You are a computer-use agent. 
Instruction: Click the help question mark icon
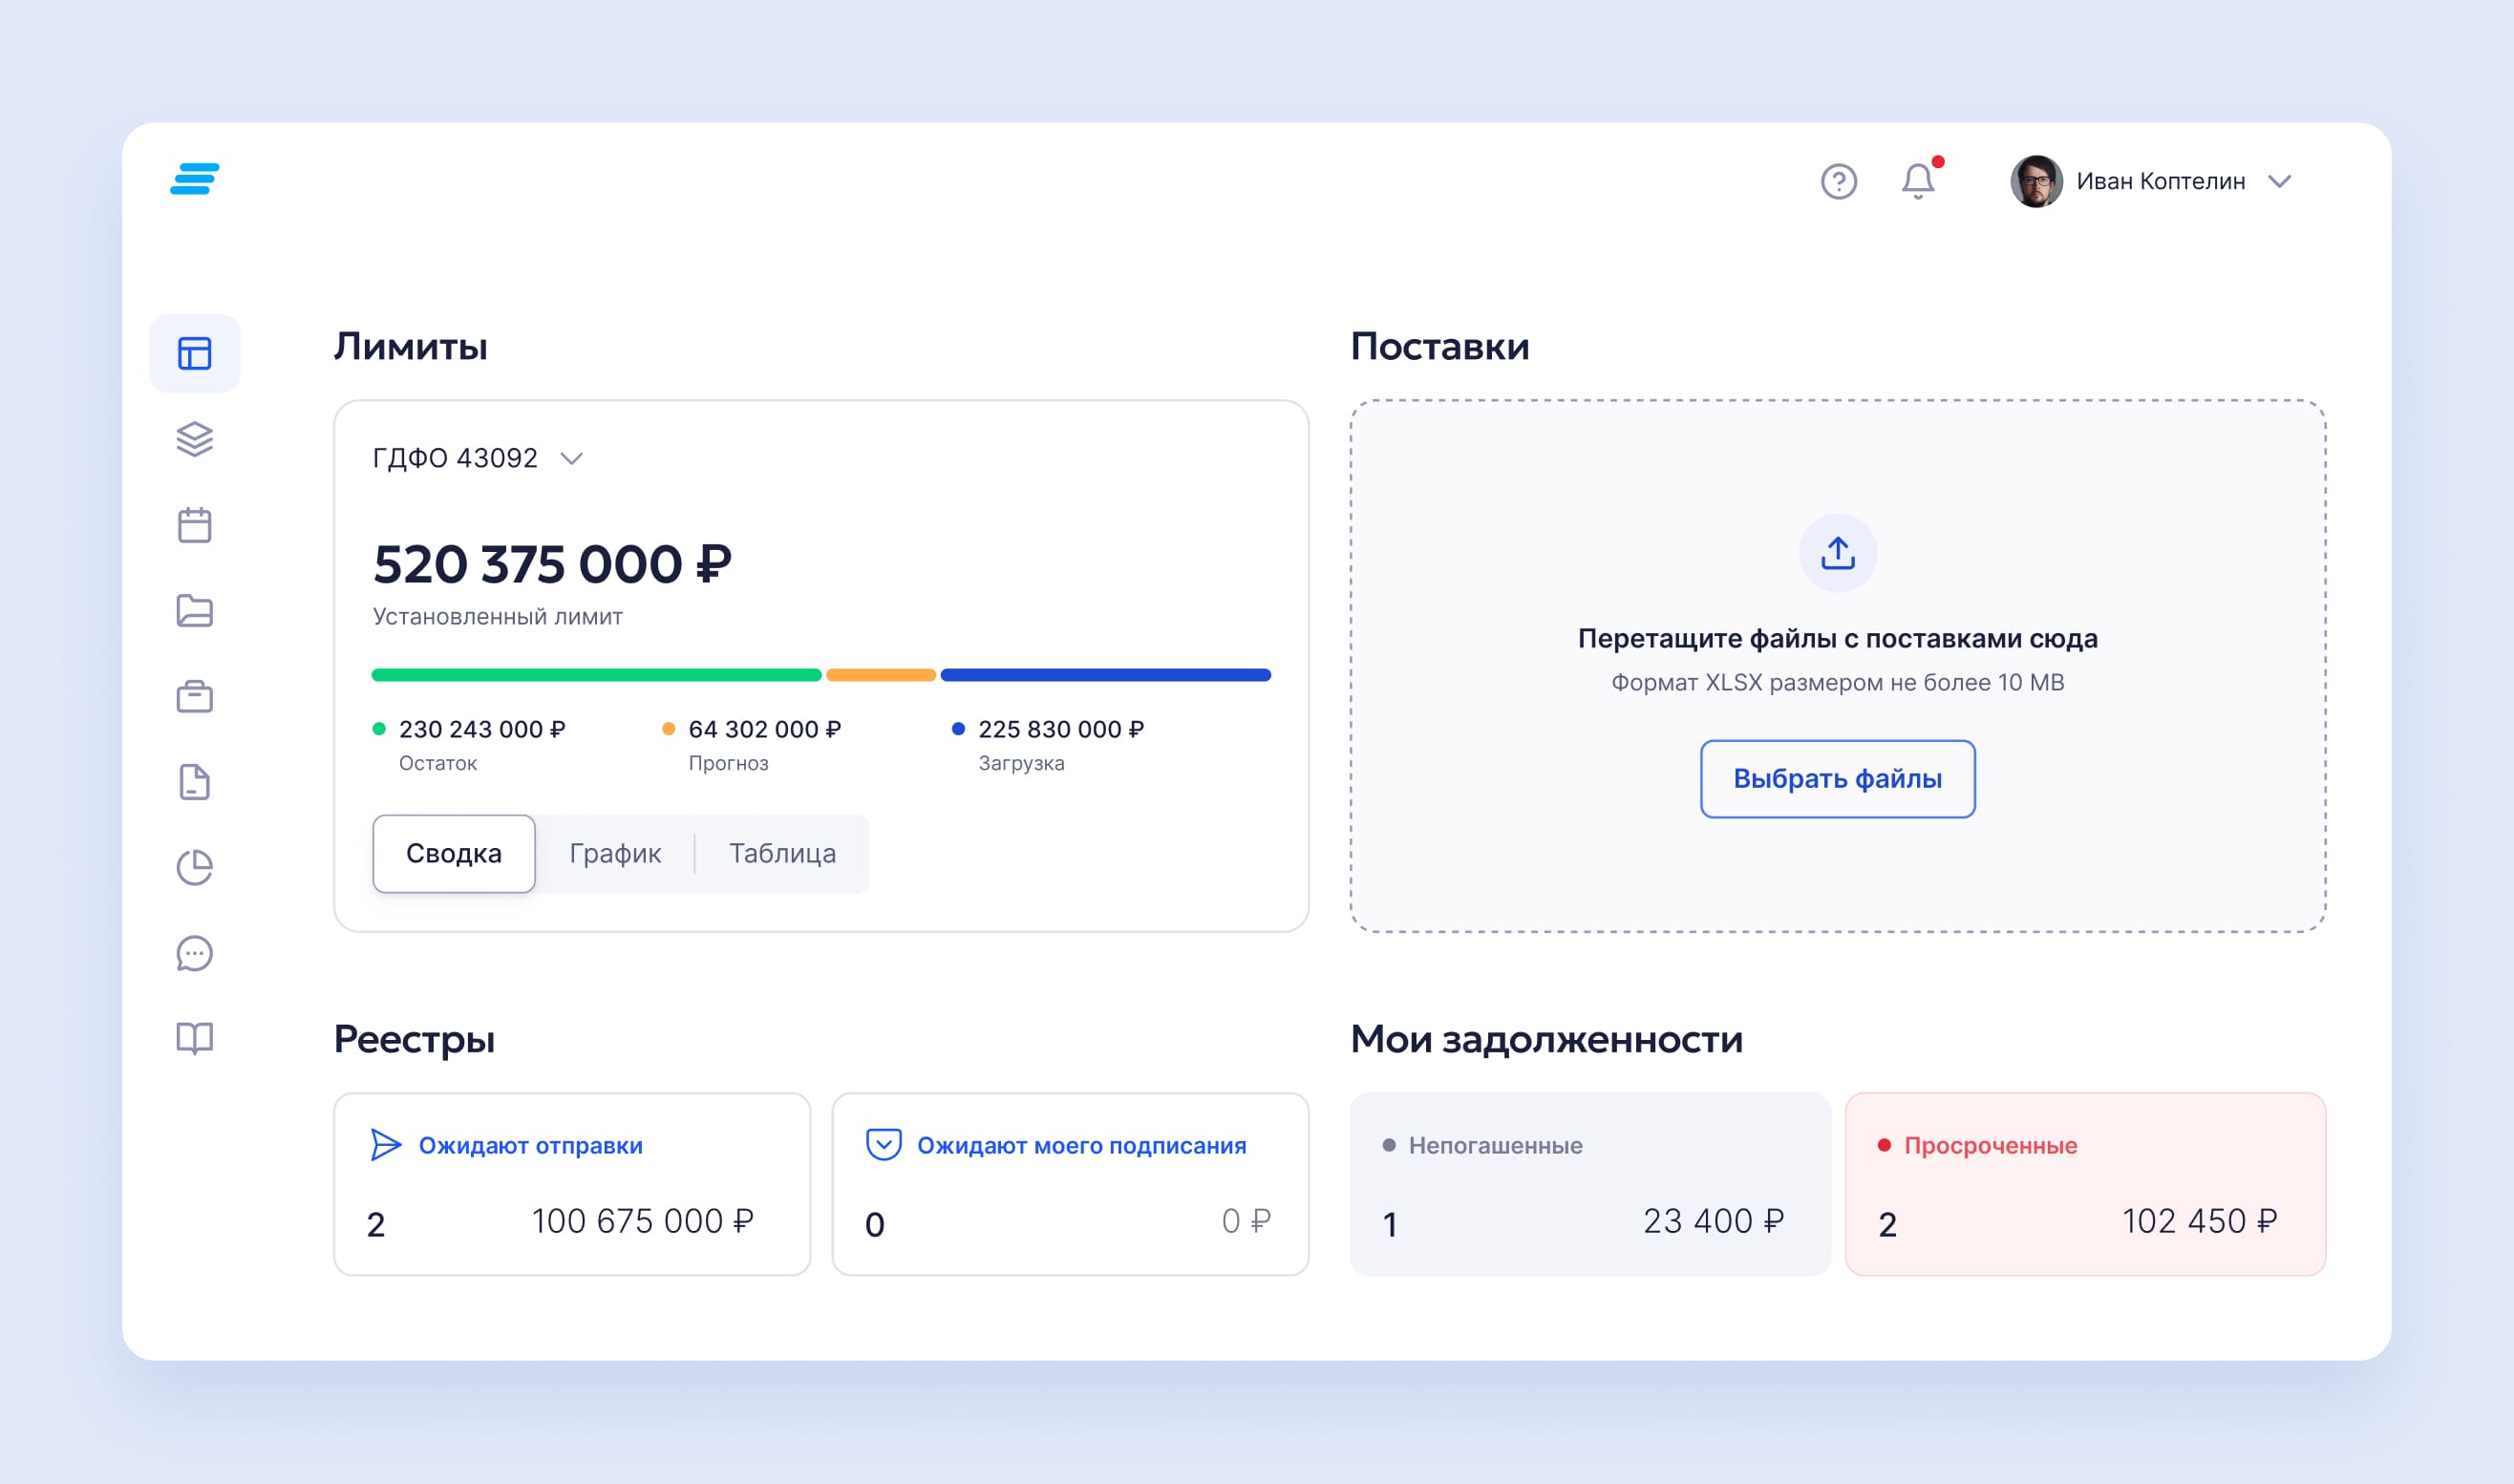[x=1838, y=181]
